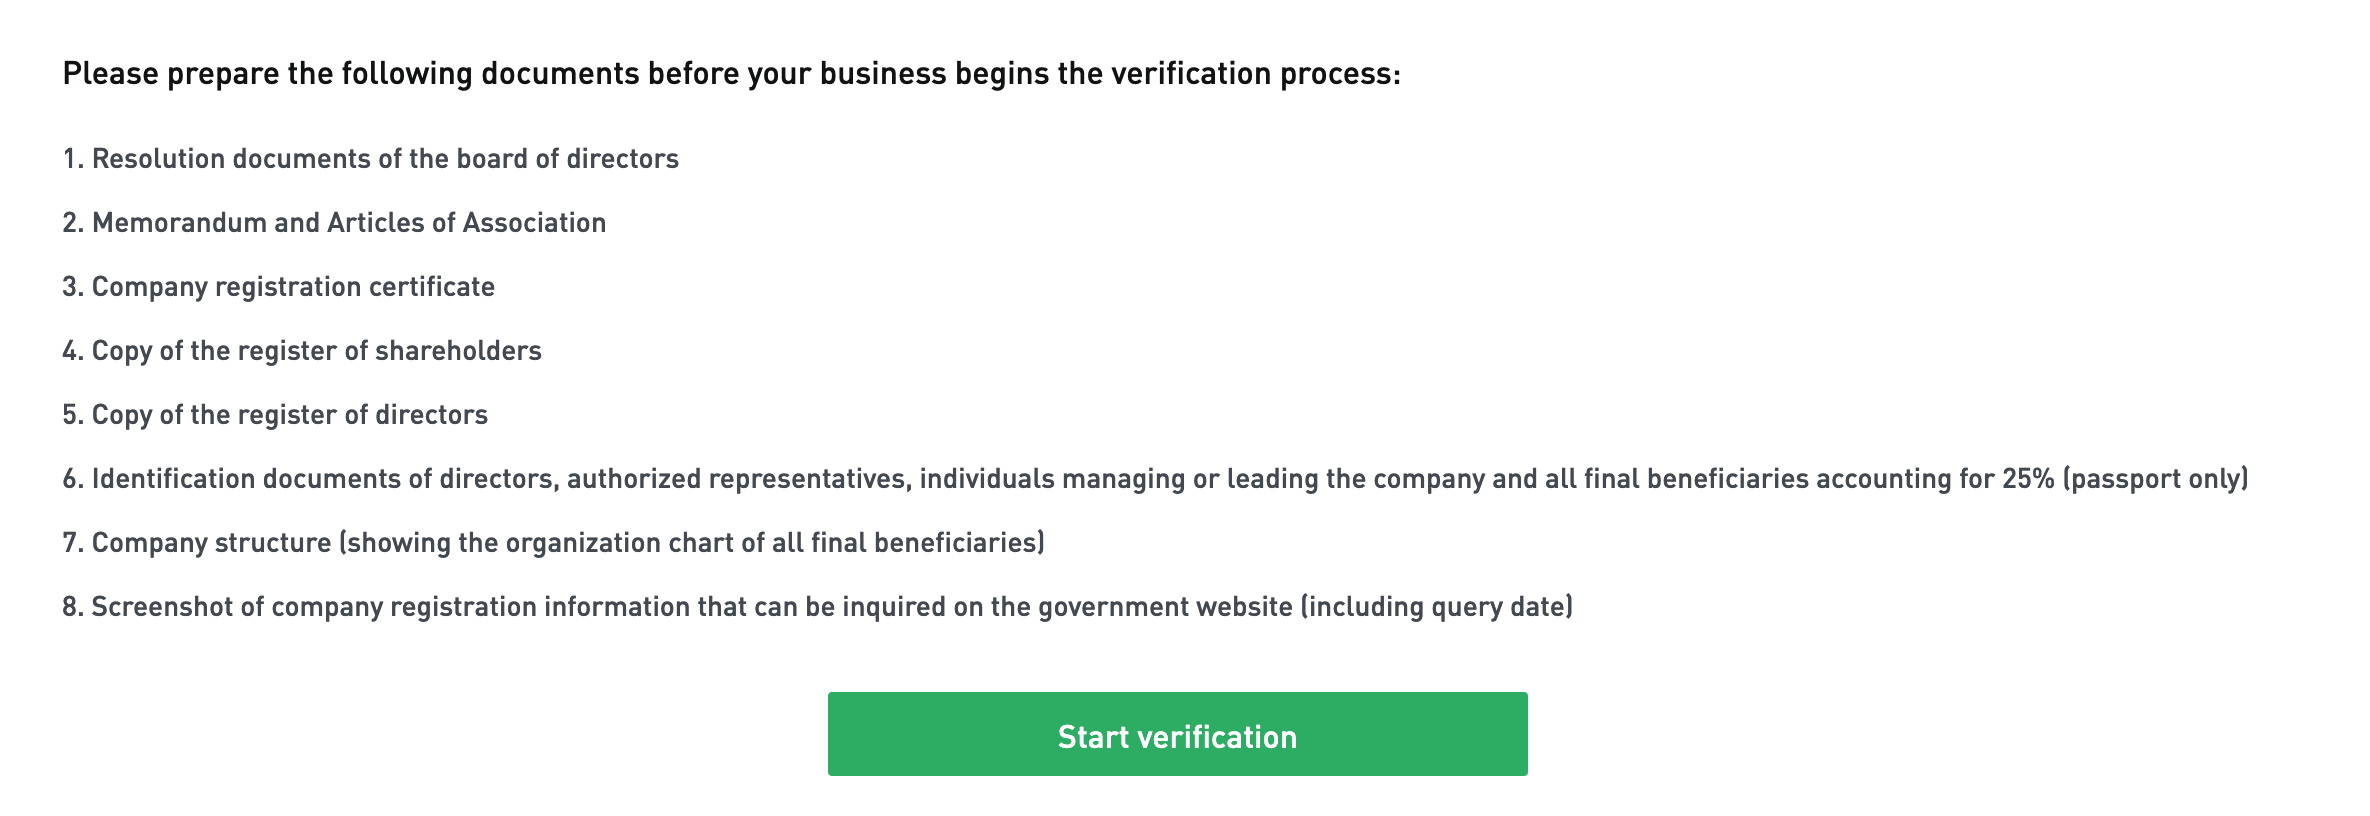Screen dimensions: 2370x816
Task: Click the number '1.' list marker
Action: (73, 159)
